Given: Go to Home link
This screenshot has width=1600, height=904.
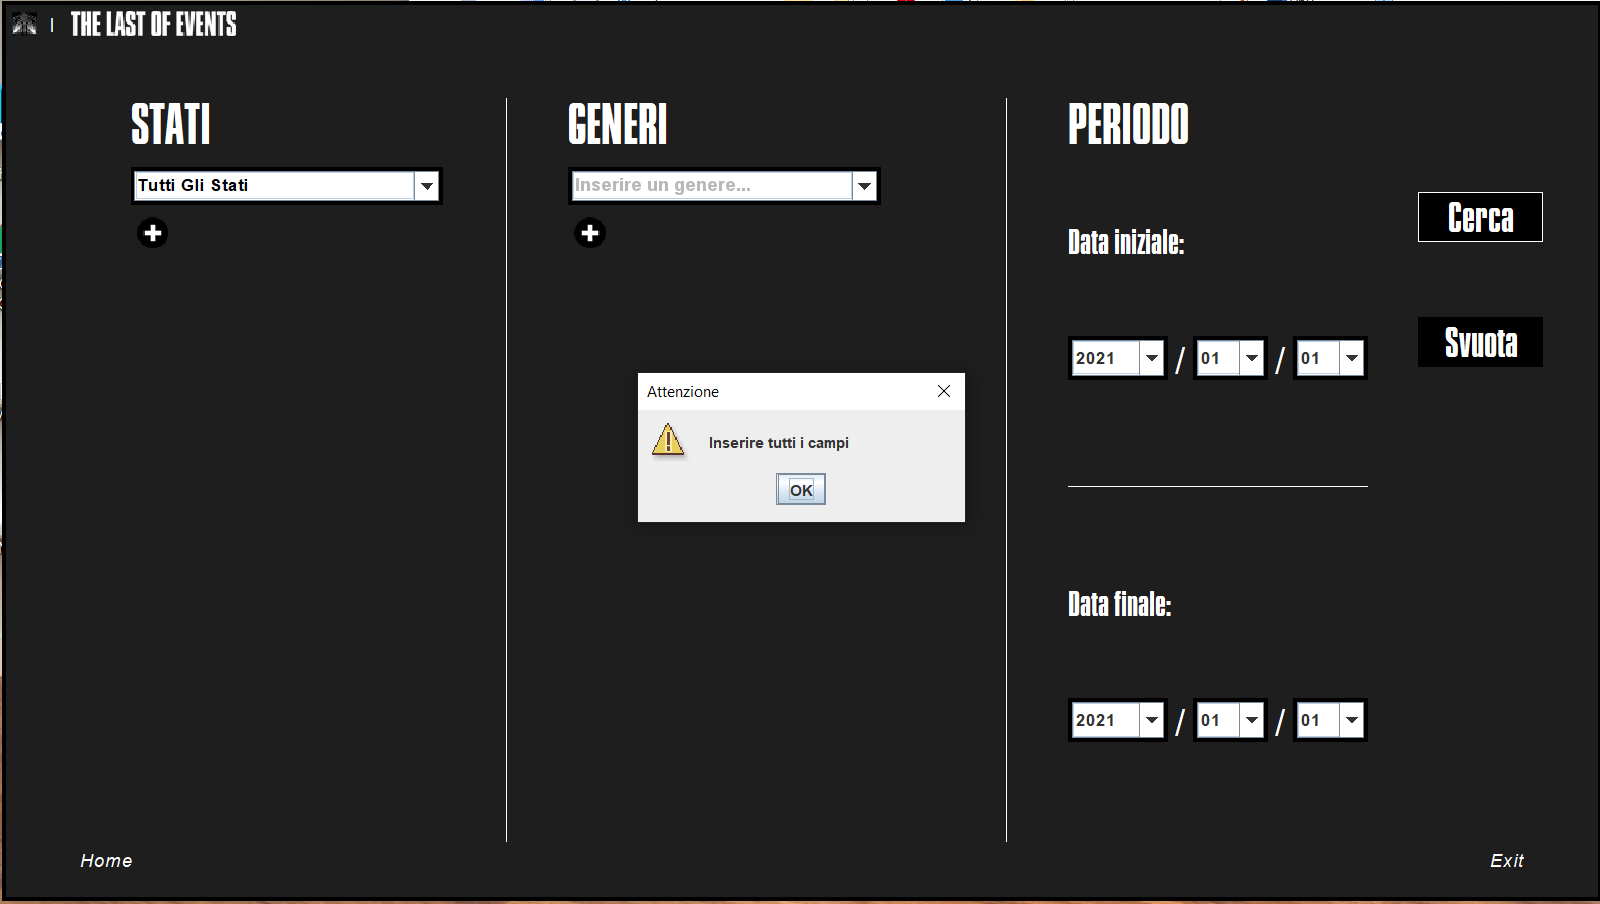Looking at the screenshot, I should (x=106, y=861).
